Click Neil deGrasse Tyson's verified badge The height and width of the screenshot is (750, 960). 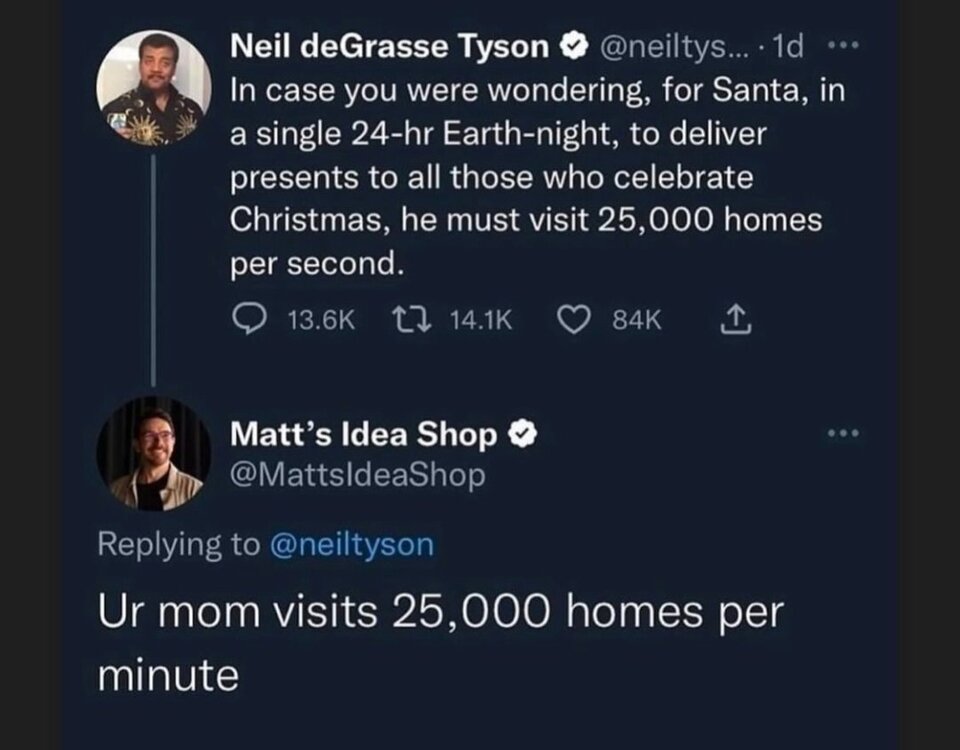point(575,46)
